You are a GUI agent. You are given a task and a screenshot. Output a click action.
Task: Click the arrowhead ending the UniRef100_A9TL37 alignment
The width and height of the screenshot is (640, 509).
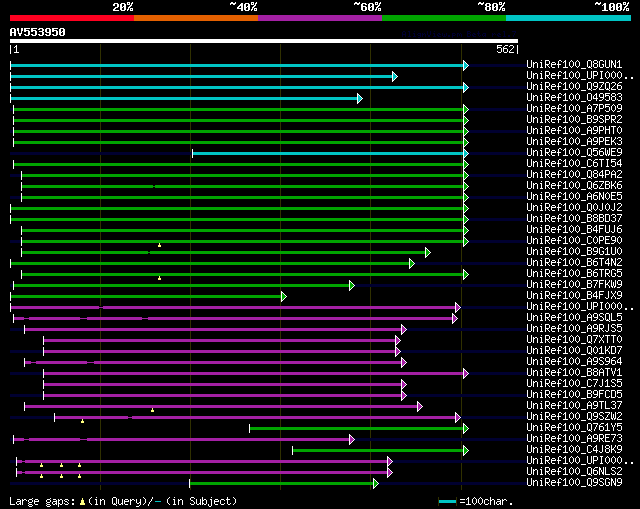[420, 407]
